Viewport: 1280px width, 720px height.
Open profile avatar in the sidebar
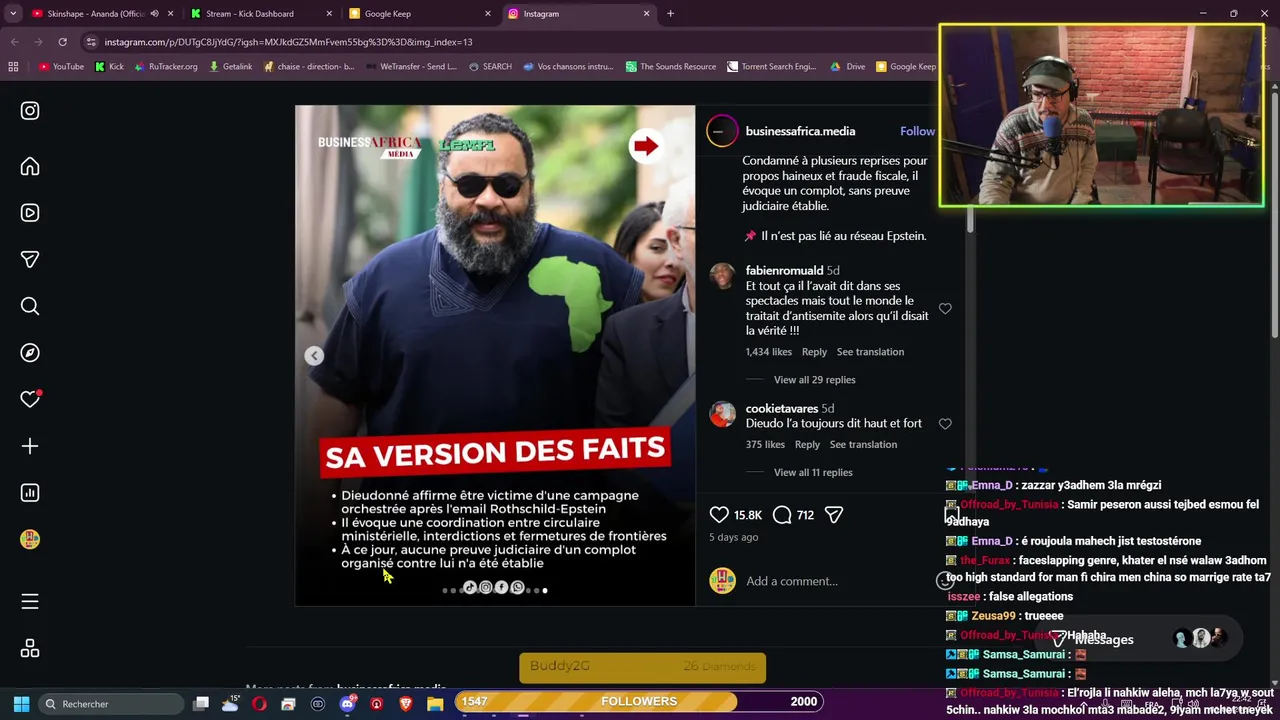point(30,539)
